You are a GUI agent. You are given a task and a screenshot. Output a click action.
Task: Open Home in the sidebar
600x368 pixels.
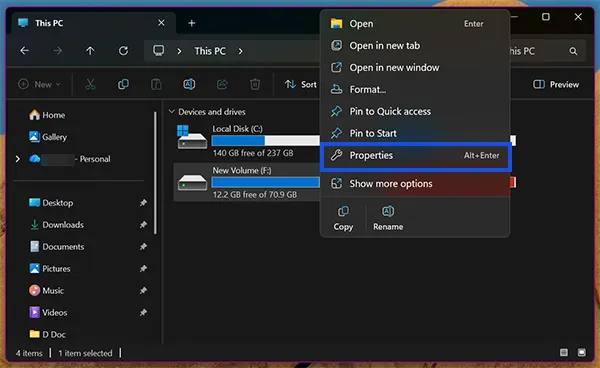[47, 115]
